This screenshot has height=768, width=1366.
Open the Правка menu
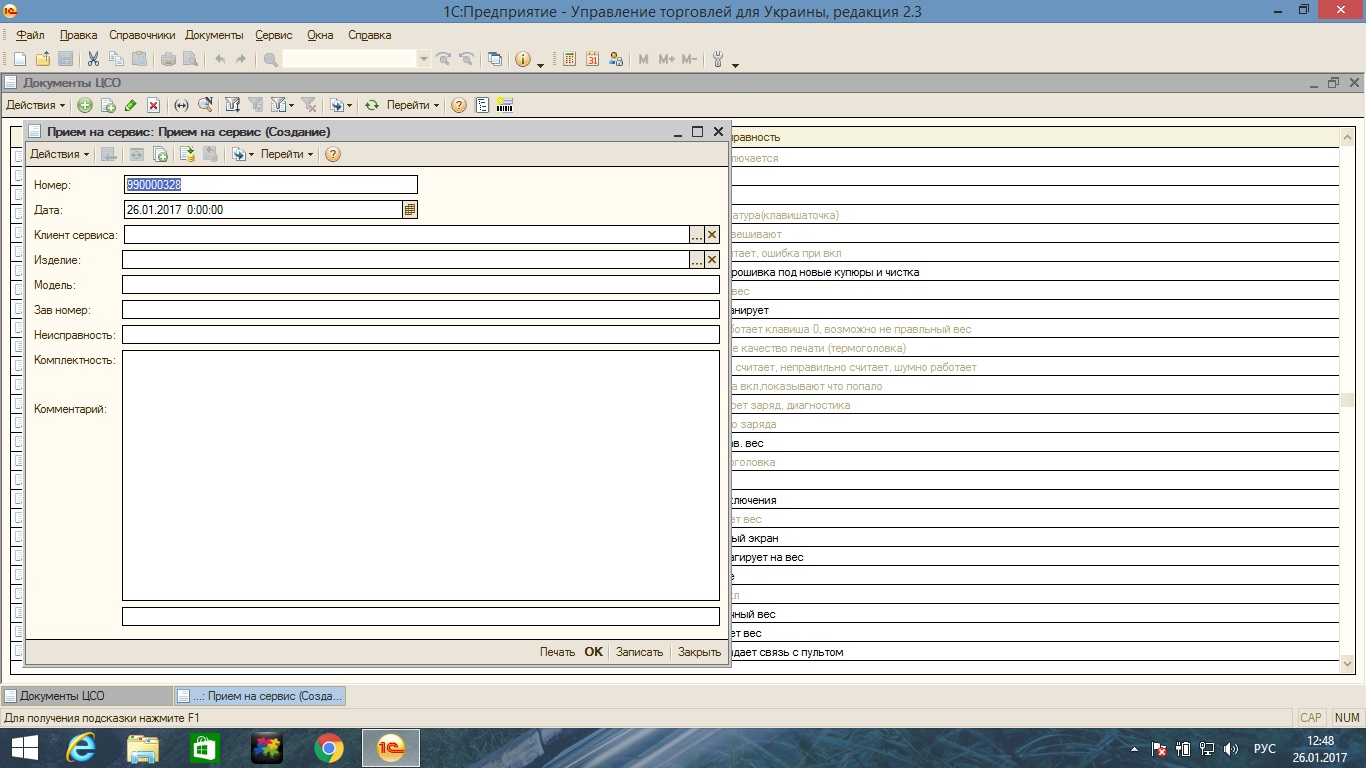(78, 35)
